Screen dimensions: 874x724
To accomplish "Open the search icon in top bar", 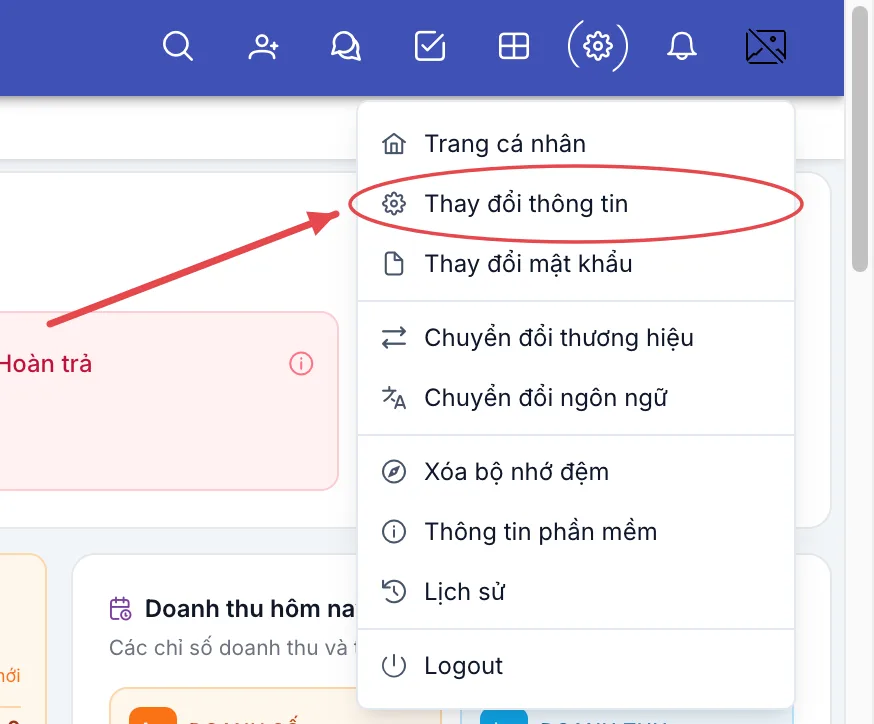I will click(x=178, y=46).
